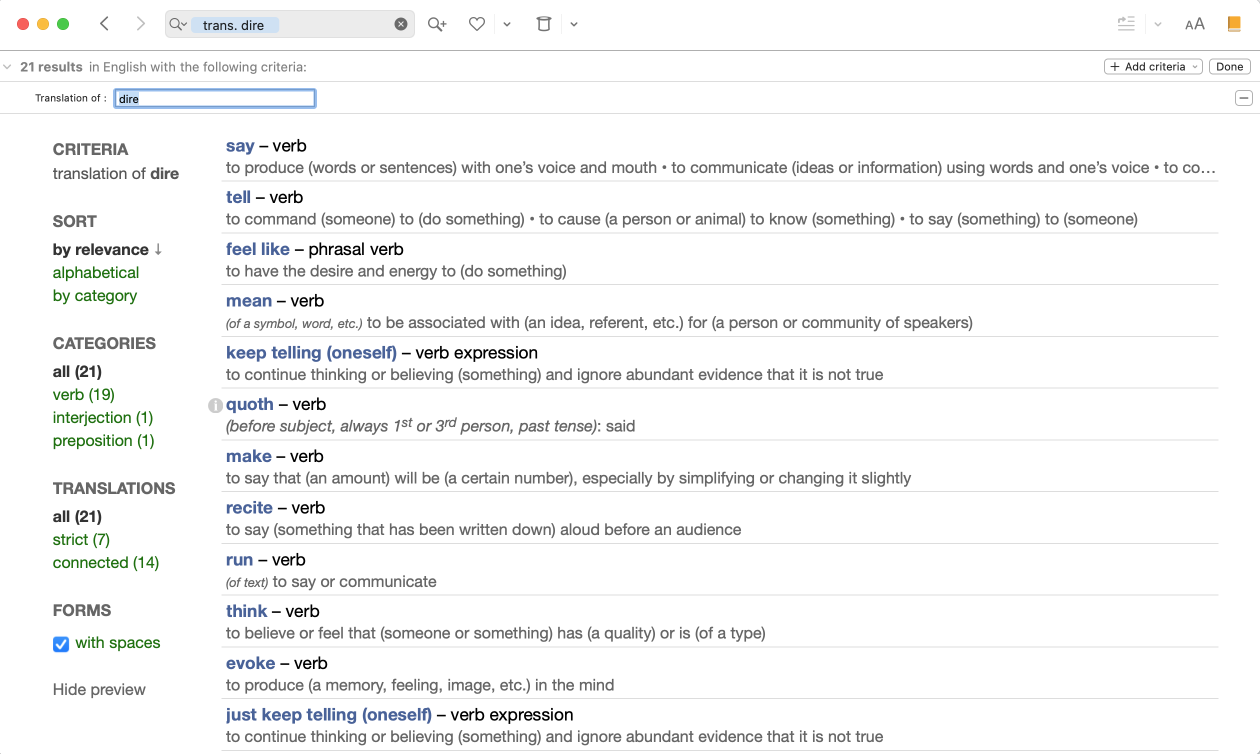The width and height of the screenshot is (1260, 754).
Task: Click the trash-shaped history icon in the toolbar
Action: tap(544, 24)
